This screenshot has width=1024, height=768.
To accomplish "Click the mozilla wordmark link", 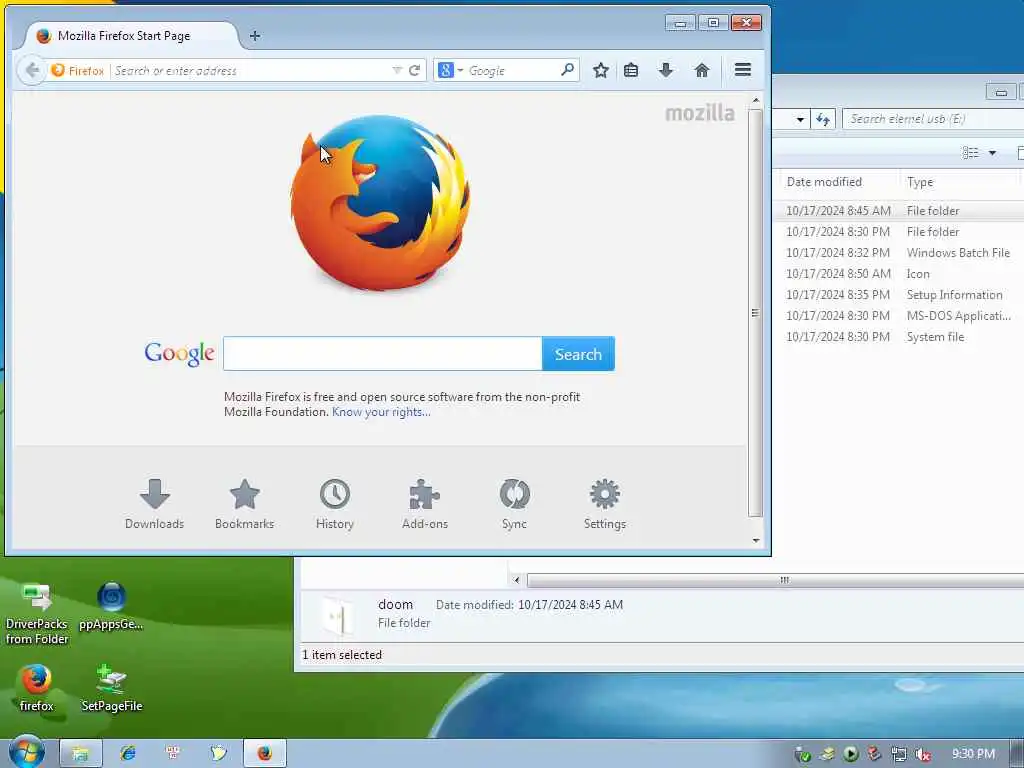I will [700, 113].
